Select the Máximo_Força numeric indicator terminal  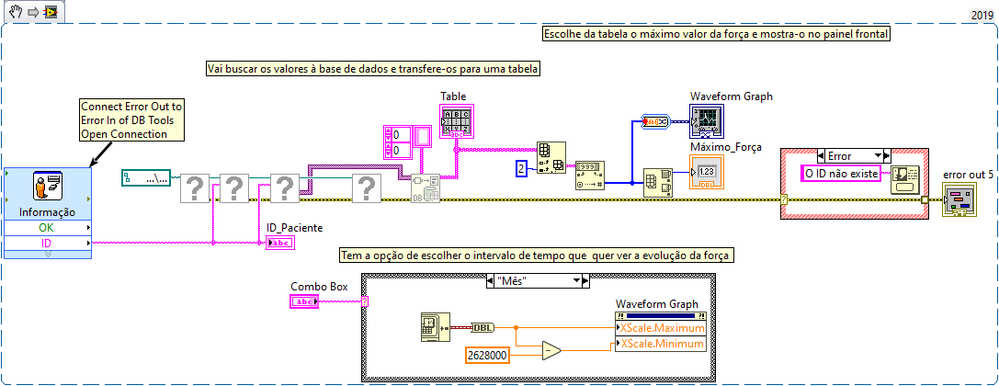[x=705, y=172]
